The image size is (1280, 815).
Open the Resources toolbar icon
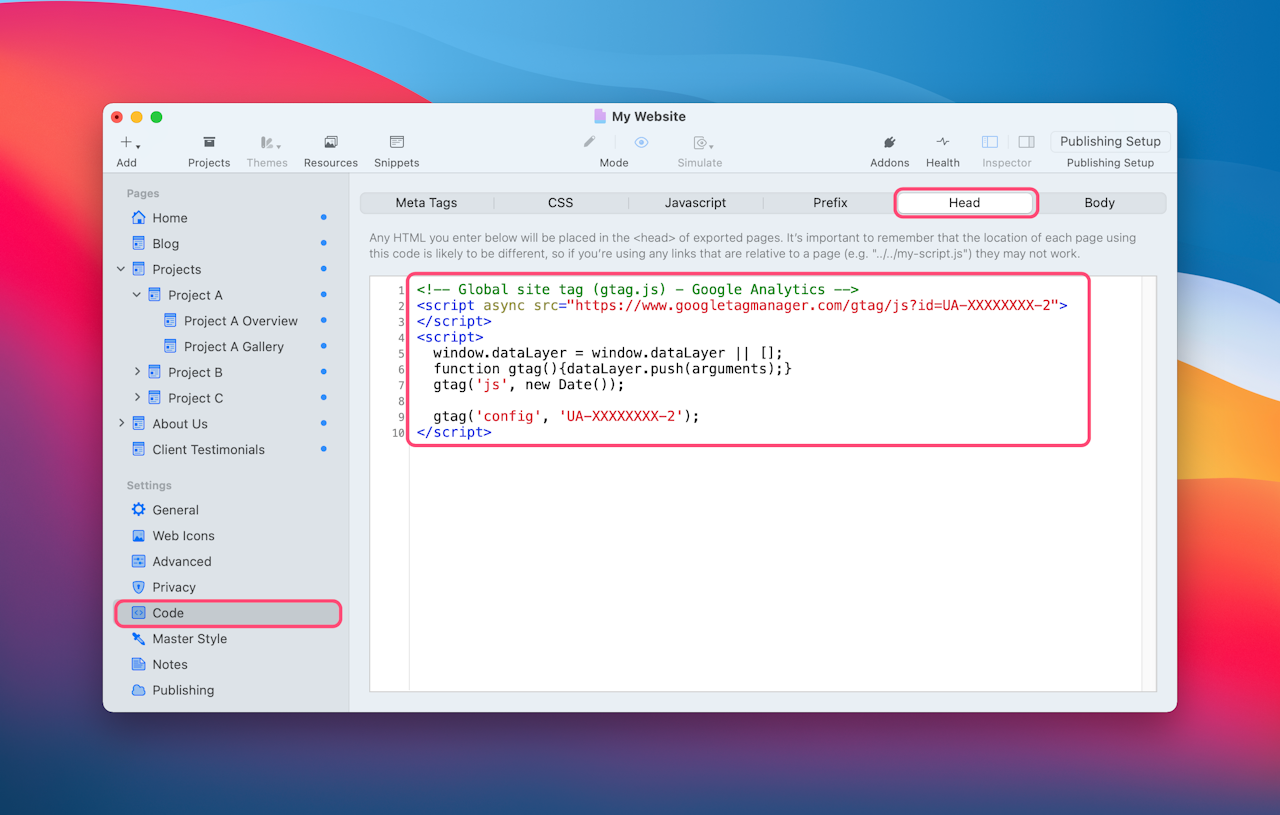(331, 143)
